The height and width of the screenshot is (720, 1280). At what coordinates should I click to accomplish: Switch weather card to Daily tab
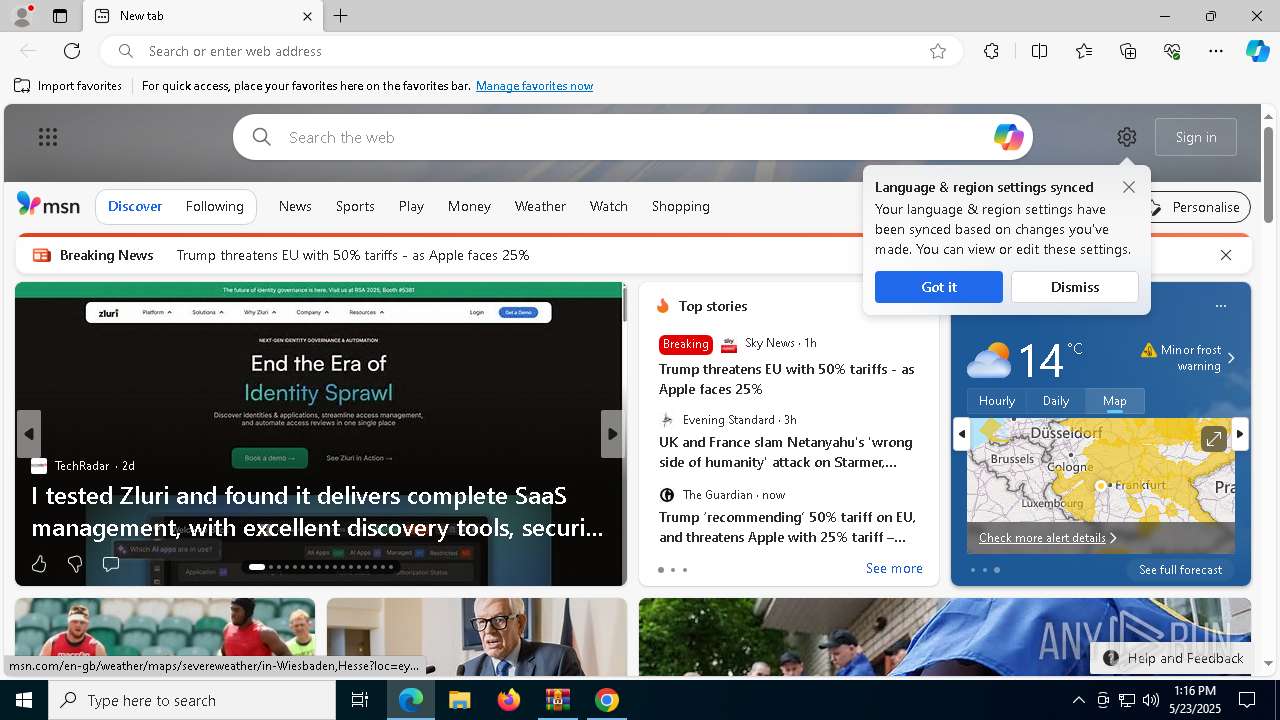pyautogui.click(x=1056, y=400)
